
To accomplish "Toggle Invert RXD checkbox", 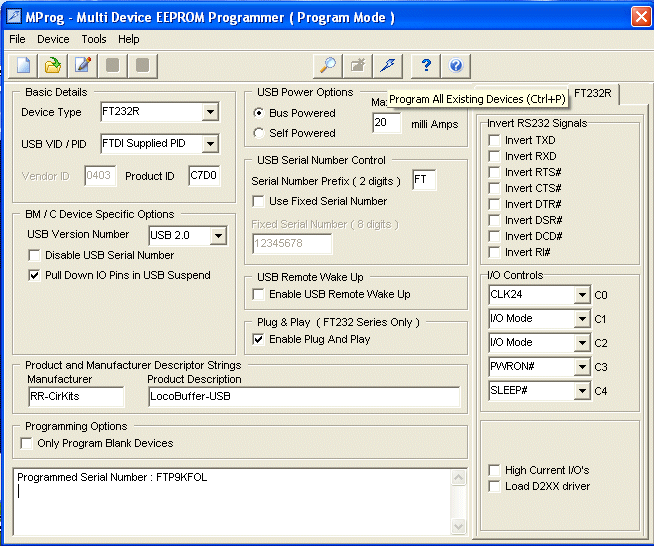I will click(x=494, y=156).
